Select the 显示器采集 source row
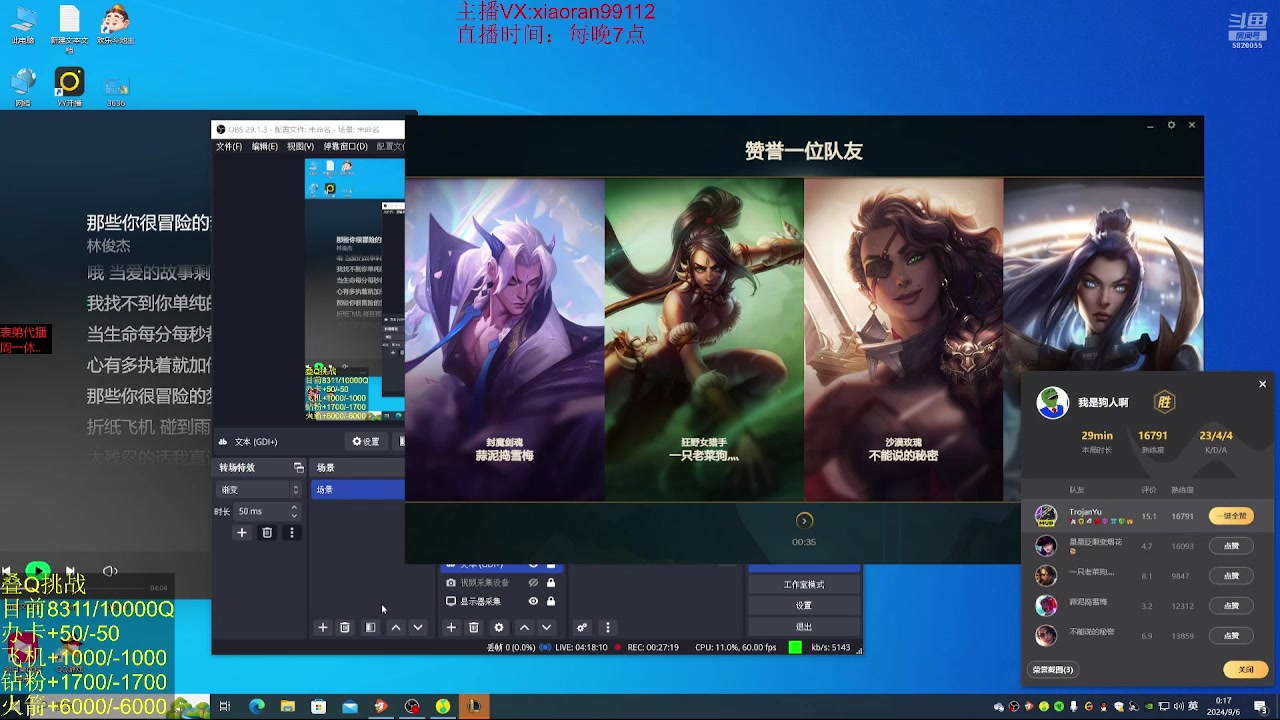The height and width of the screenshot is (720, 1280). (501, 601)
